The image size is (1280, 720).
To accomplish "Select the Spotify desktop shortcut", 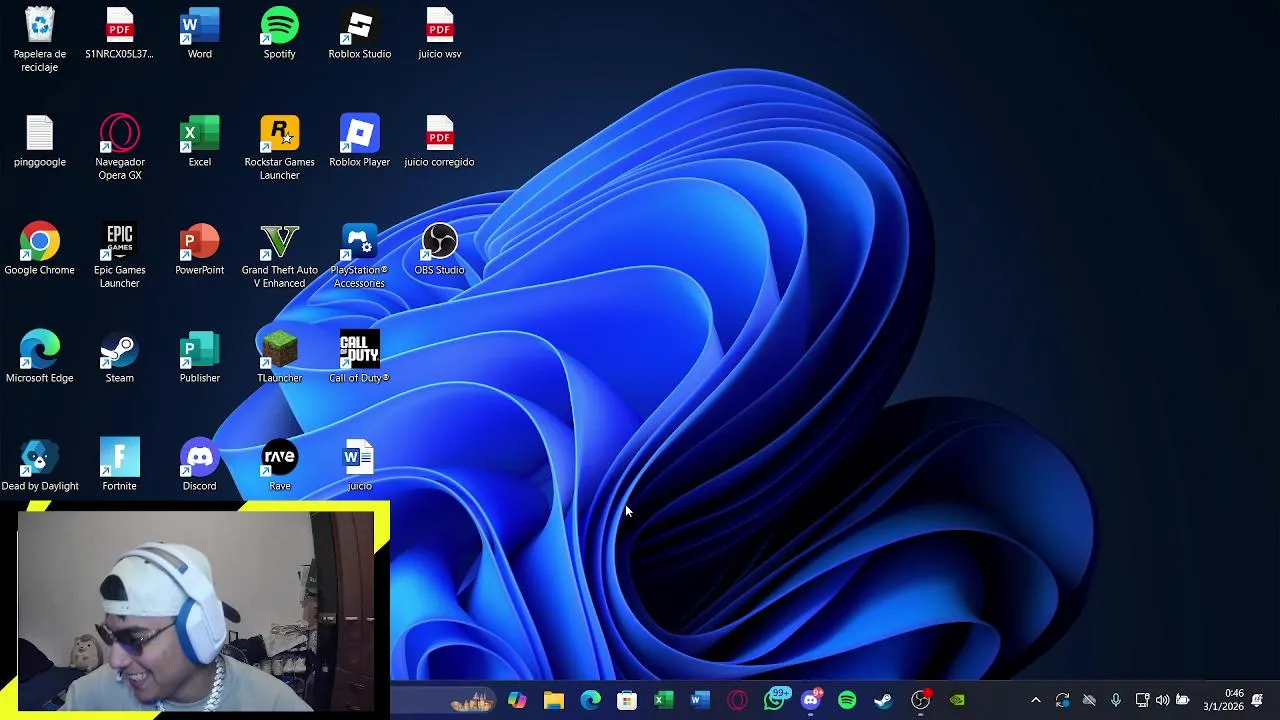I will pyautogui.click(x=280, y=32).
